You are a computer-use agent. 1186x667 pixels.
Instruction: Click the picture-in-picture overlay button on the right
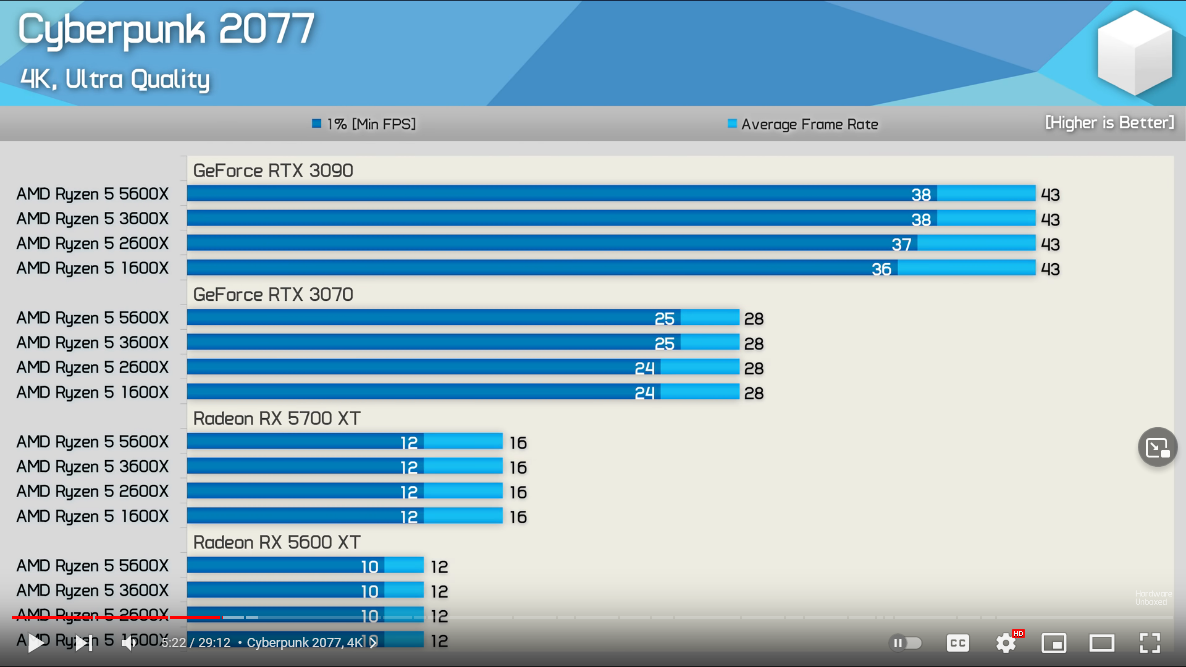tap(1157, 448)
